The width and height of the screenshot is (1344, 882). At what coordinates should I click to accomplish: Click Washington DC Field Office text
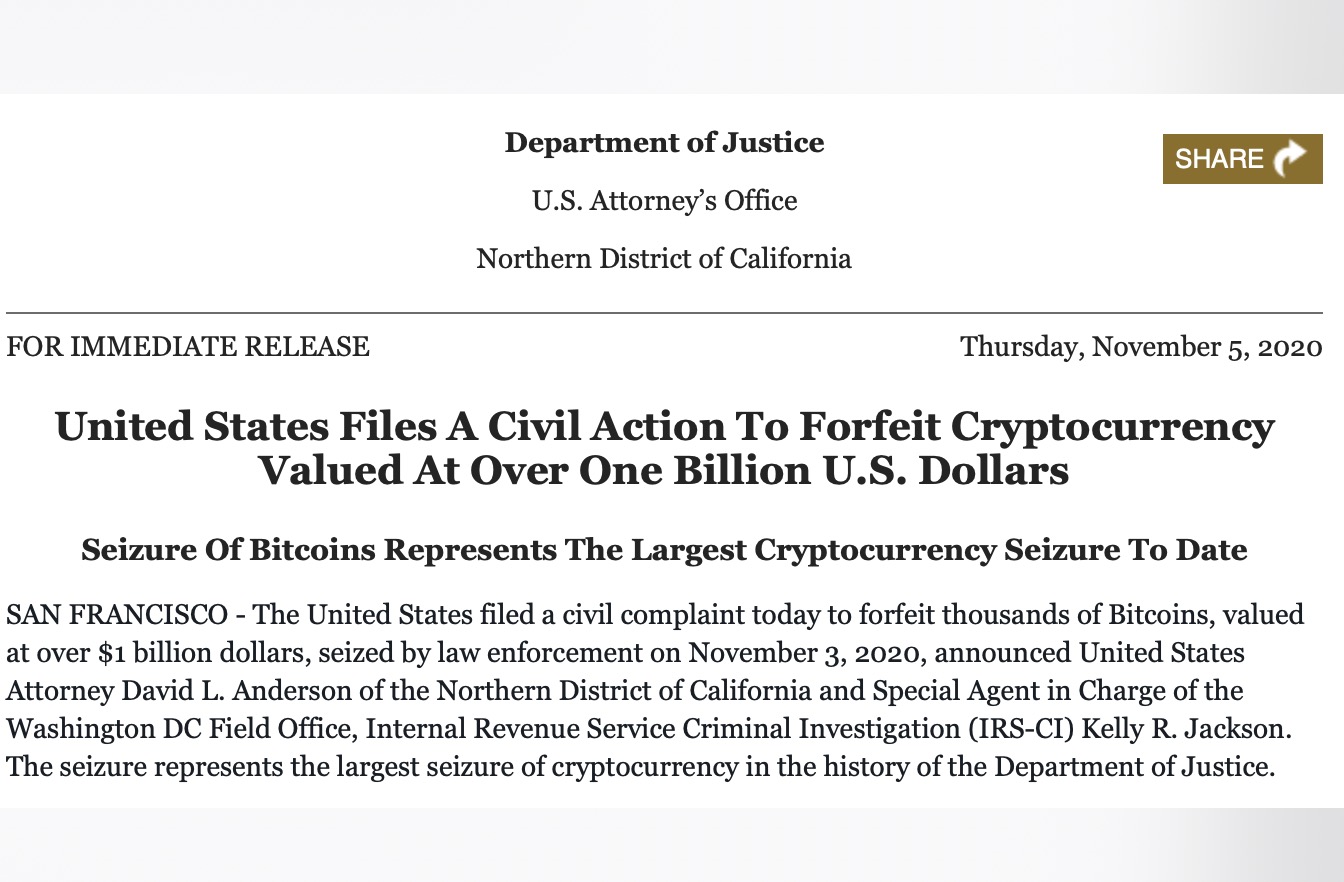[x=181, y=730]
